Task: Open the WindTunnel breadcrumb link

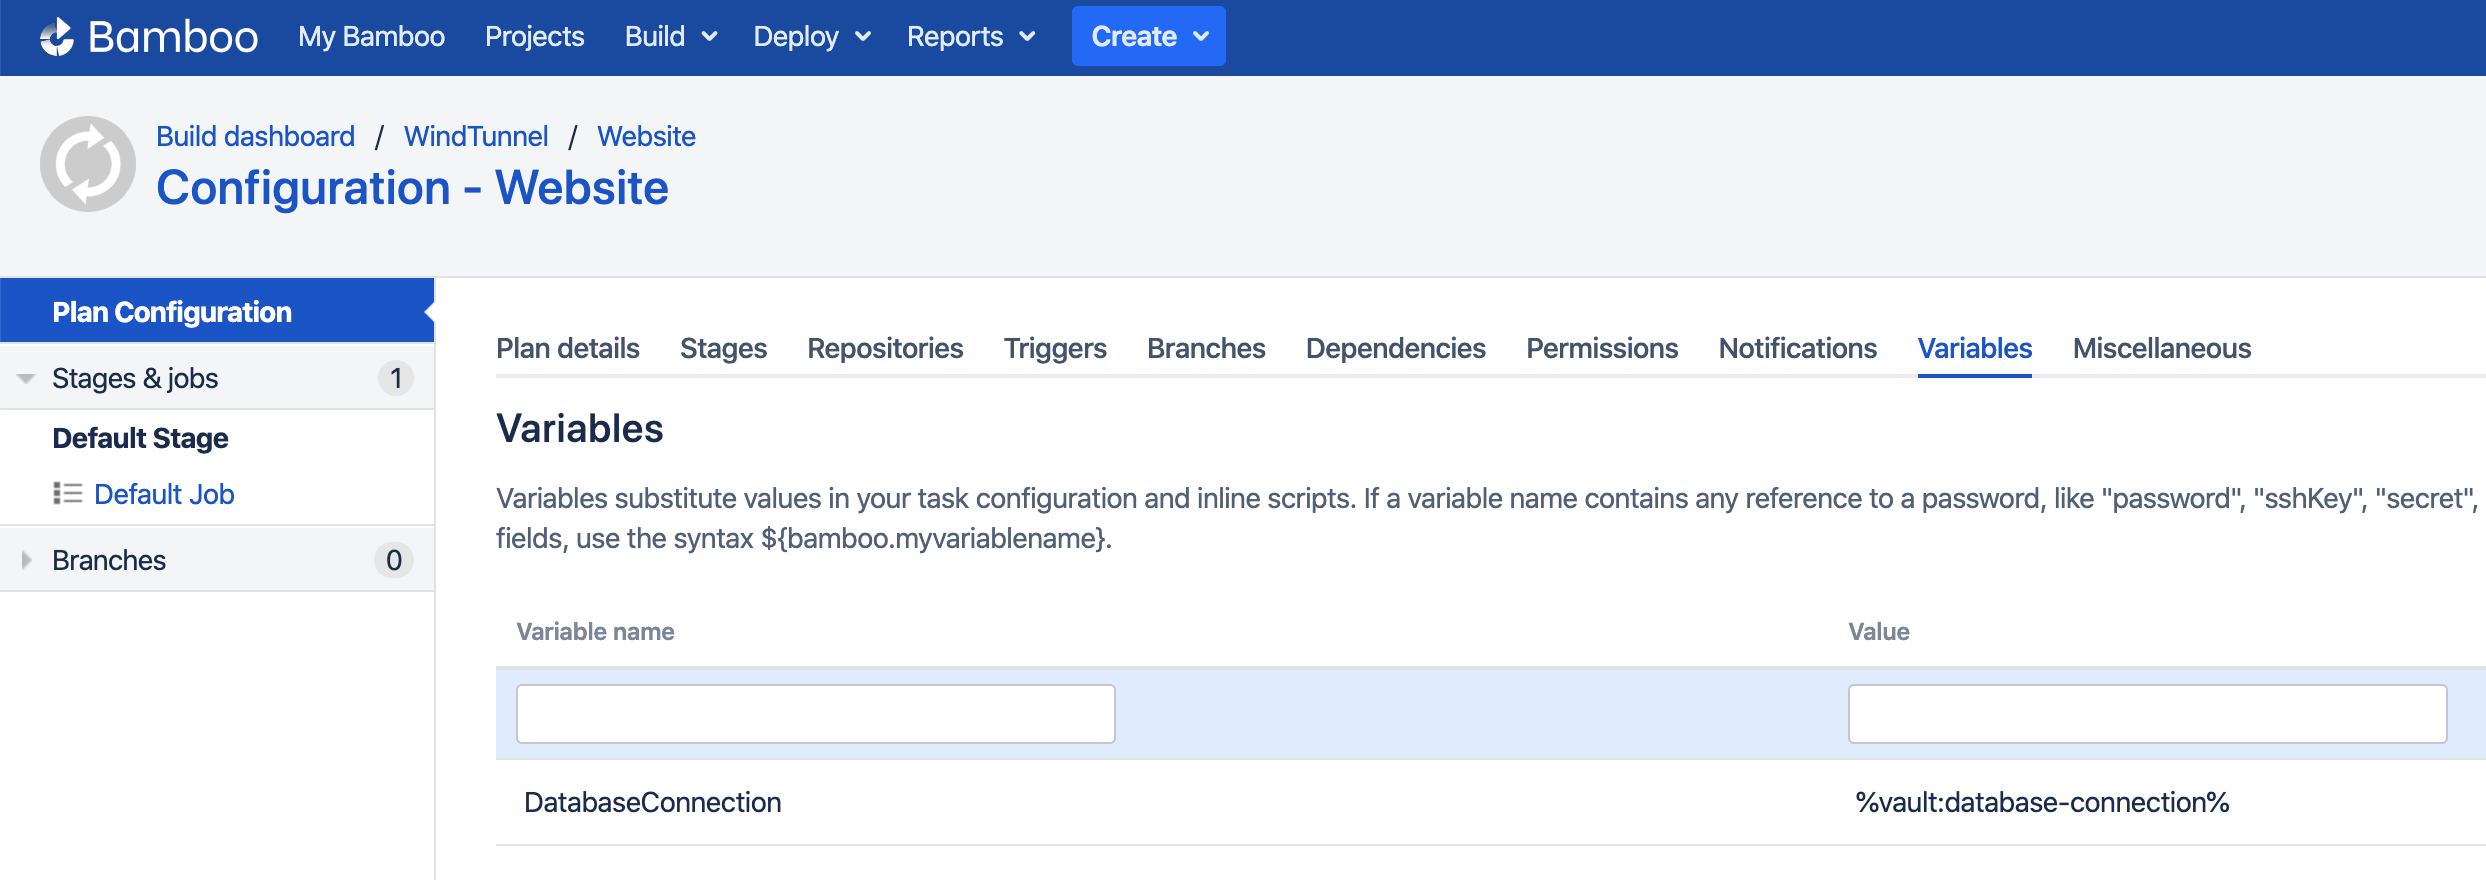Action: point(476,136)
